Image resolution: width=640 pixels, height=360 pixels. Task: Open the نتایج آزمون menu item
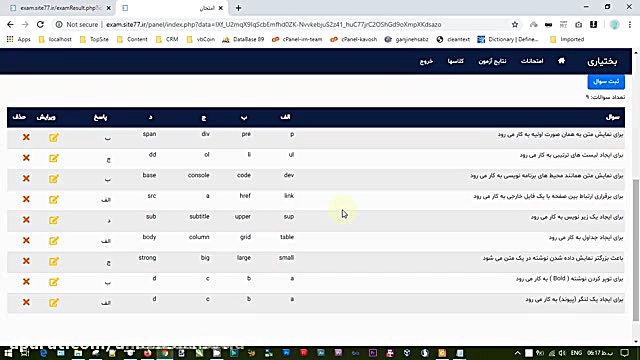tap(492, 61)
